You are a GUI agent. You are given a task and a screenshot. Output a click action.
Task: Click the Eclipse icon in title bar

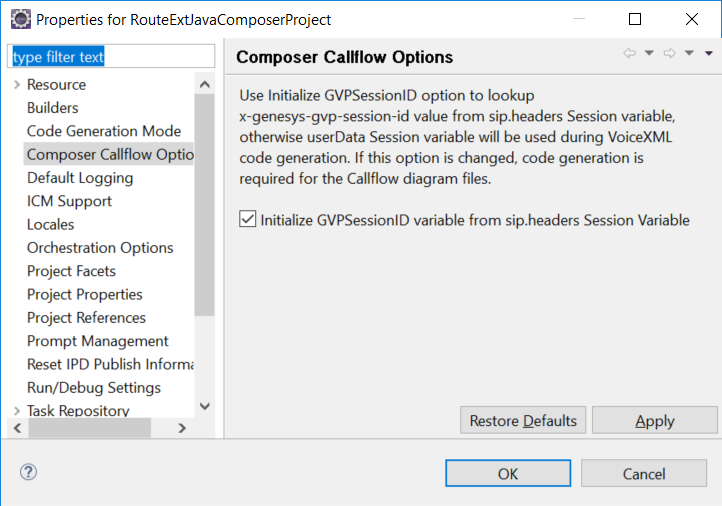pos(18,19)
